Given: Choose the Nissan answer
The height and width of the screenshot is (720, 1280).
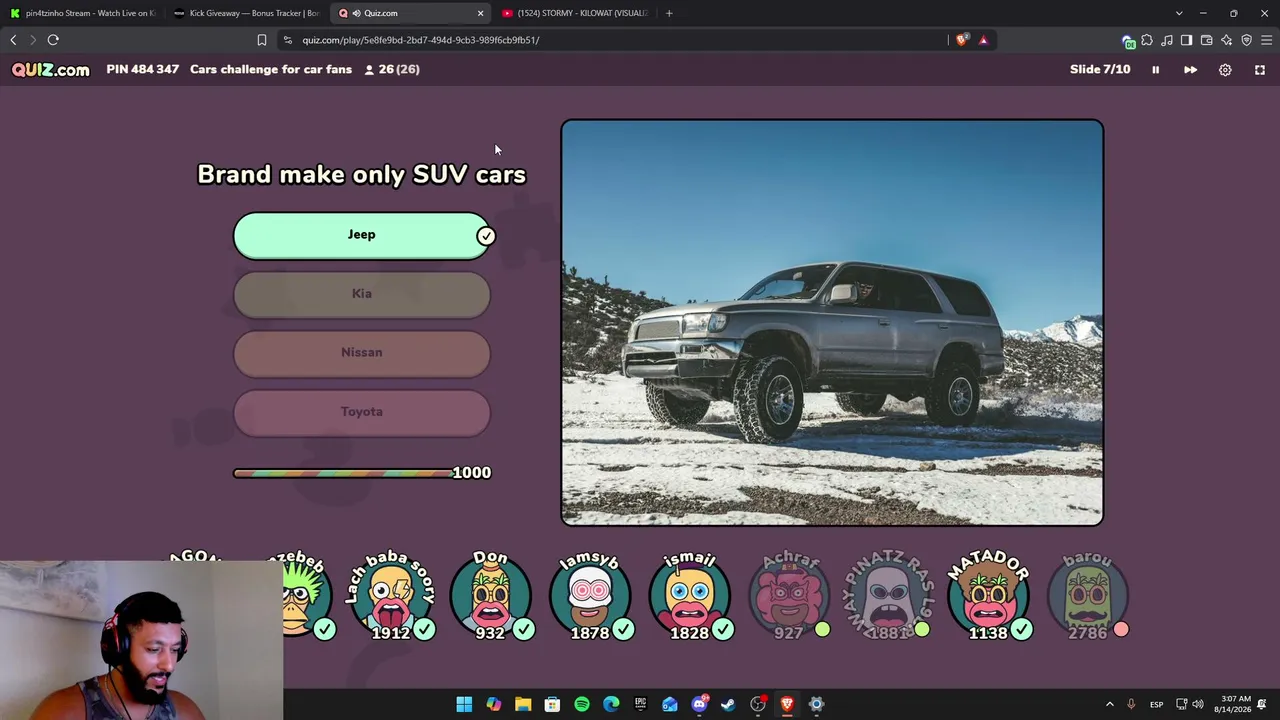Looking at the screenshot, I should pyautogui.click(x=362, y=353).
